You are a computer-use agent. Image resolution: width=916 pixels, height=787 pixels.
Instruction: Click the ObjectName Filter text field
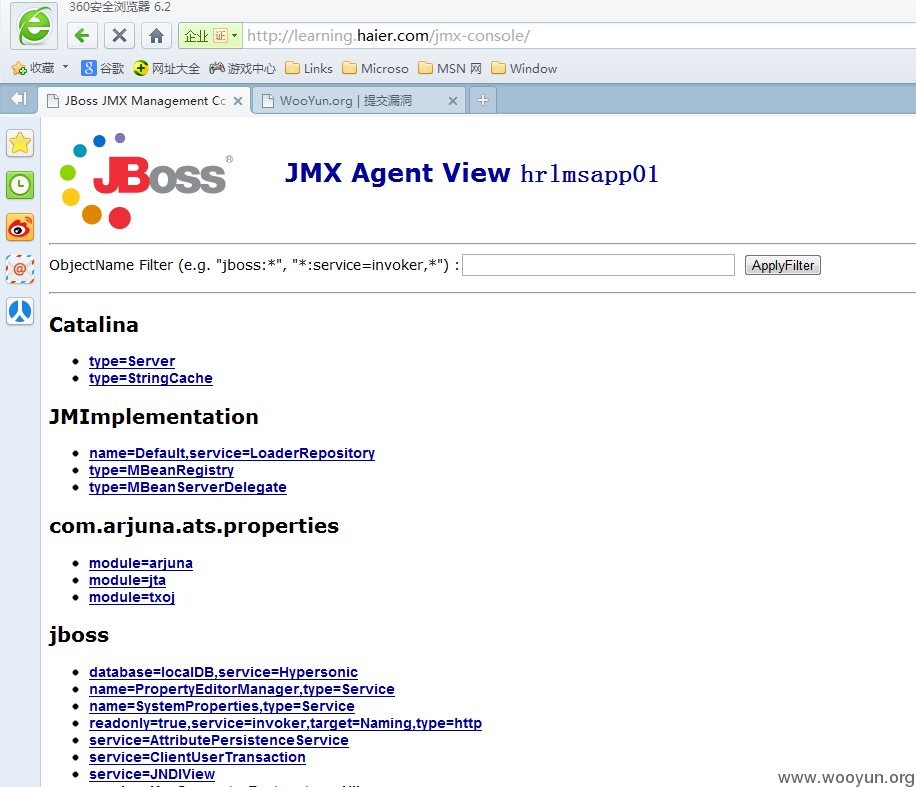598,265
